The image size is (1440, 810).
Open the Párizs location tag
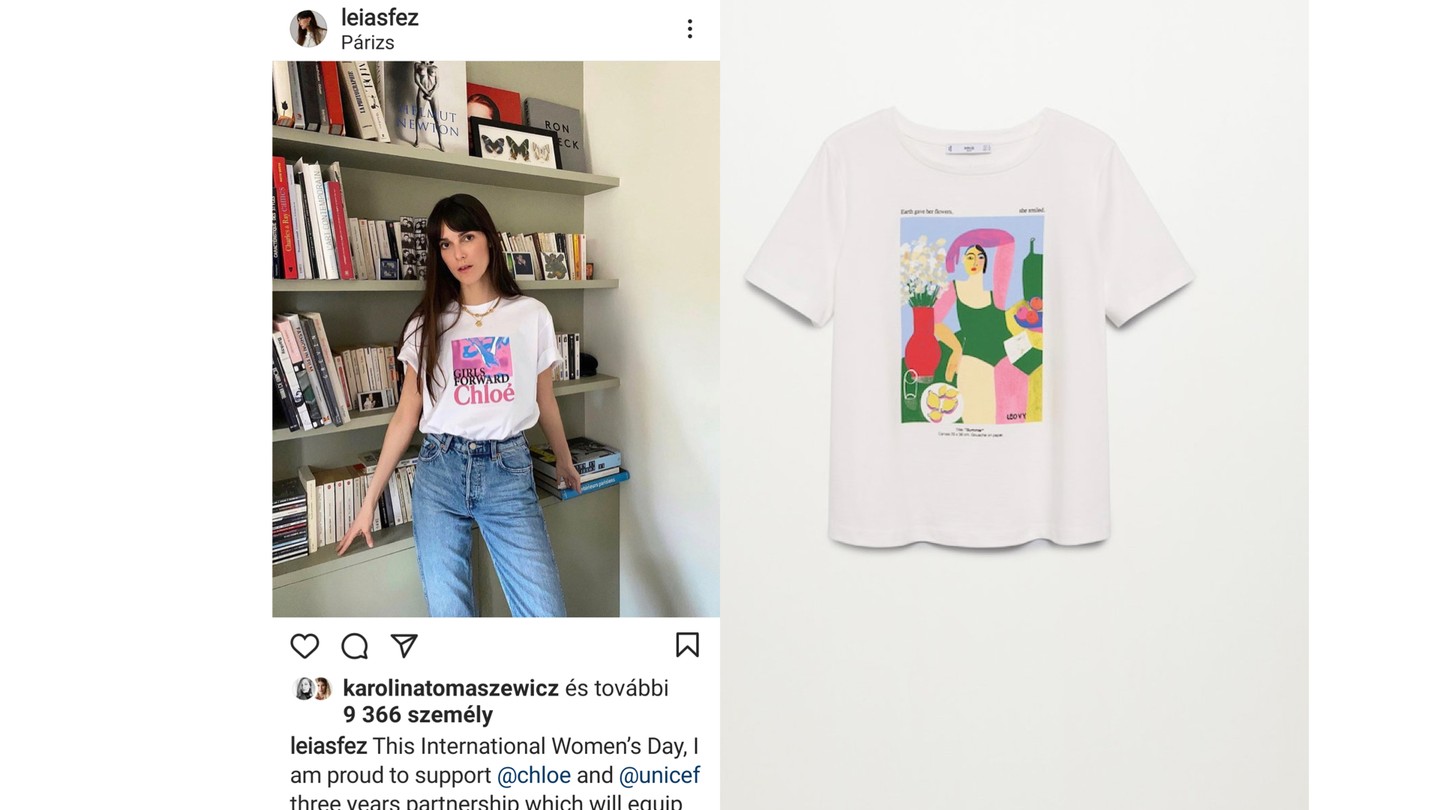pos(367,43)
